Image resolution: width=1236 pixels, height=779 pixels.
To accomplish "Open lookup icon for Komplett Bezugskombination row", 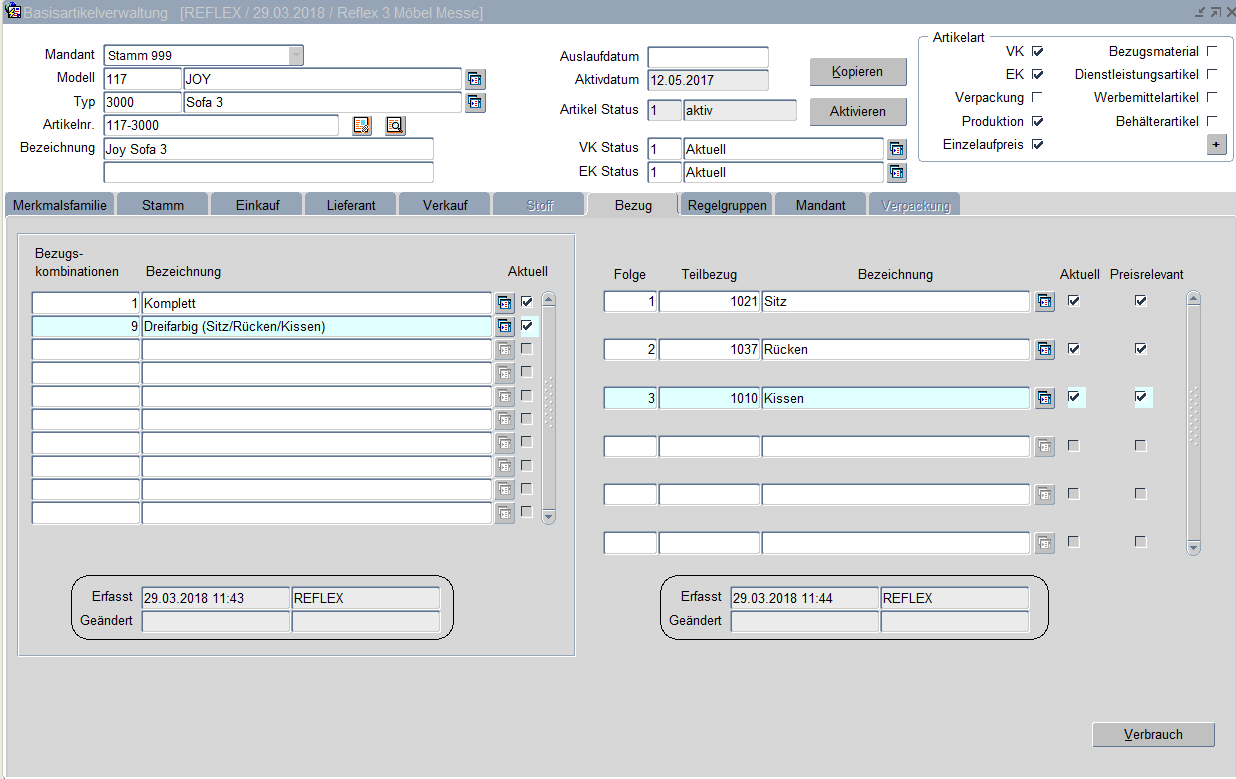I will click(505, 302).
